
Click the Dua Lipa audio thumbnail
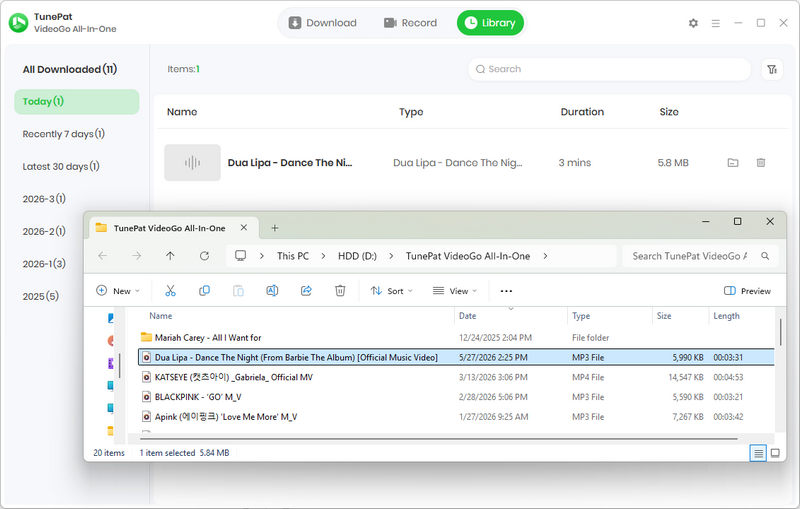click(x=192, y=163)
